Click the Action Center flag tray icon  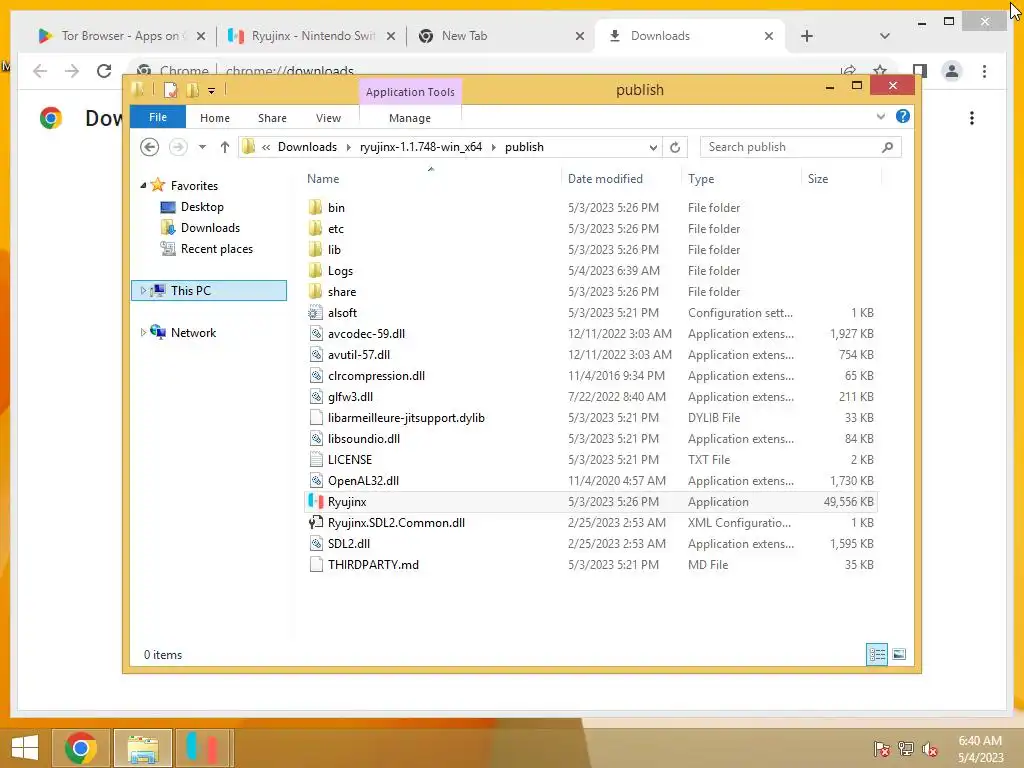[x=882, y=749]
